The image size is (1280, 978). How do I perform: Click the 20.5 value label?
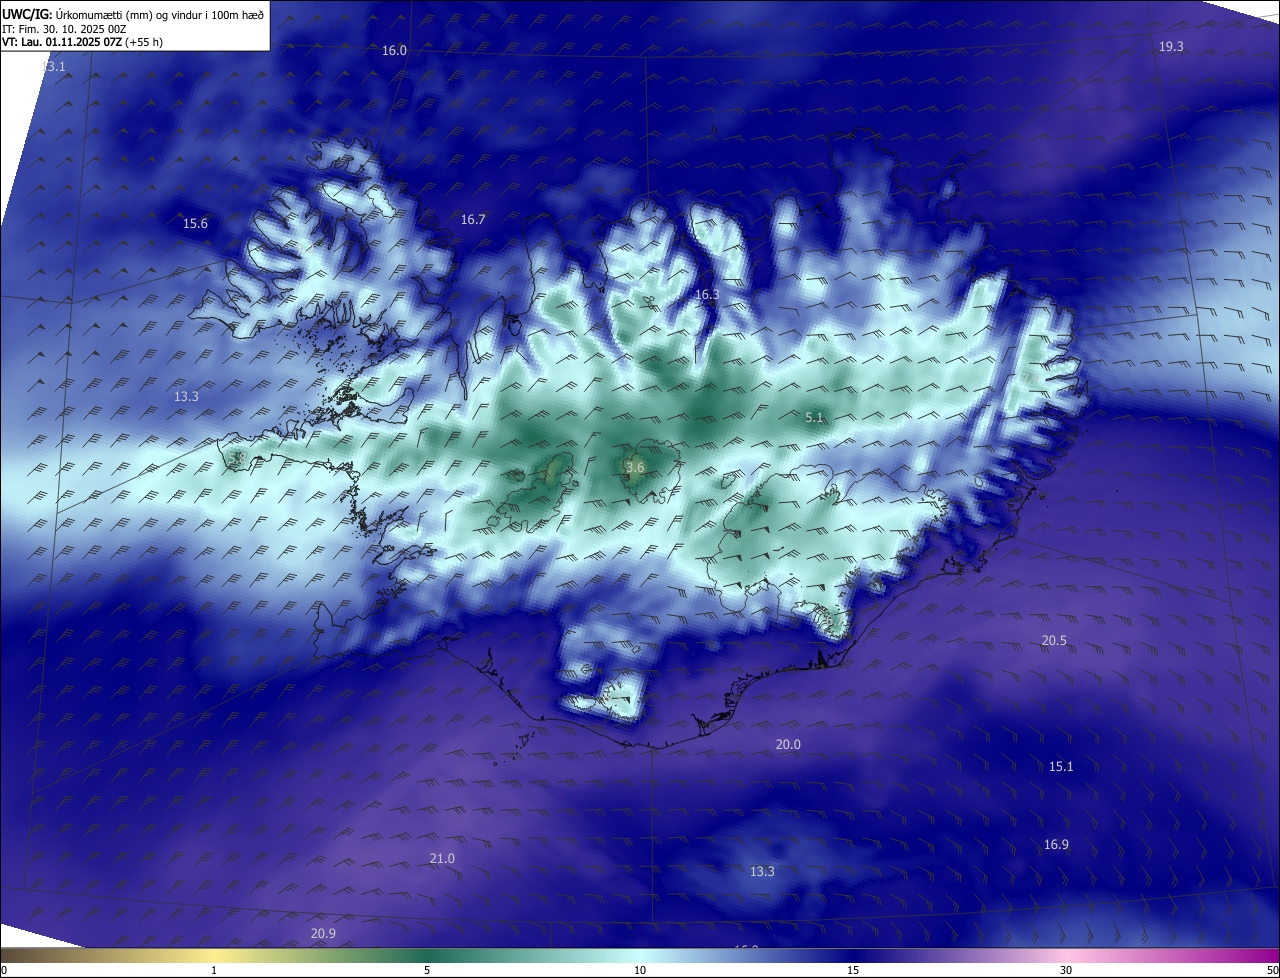pos(1054,641)
